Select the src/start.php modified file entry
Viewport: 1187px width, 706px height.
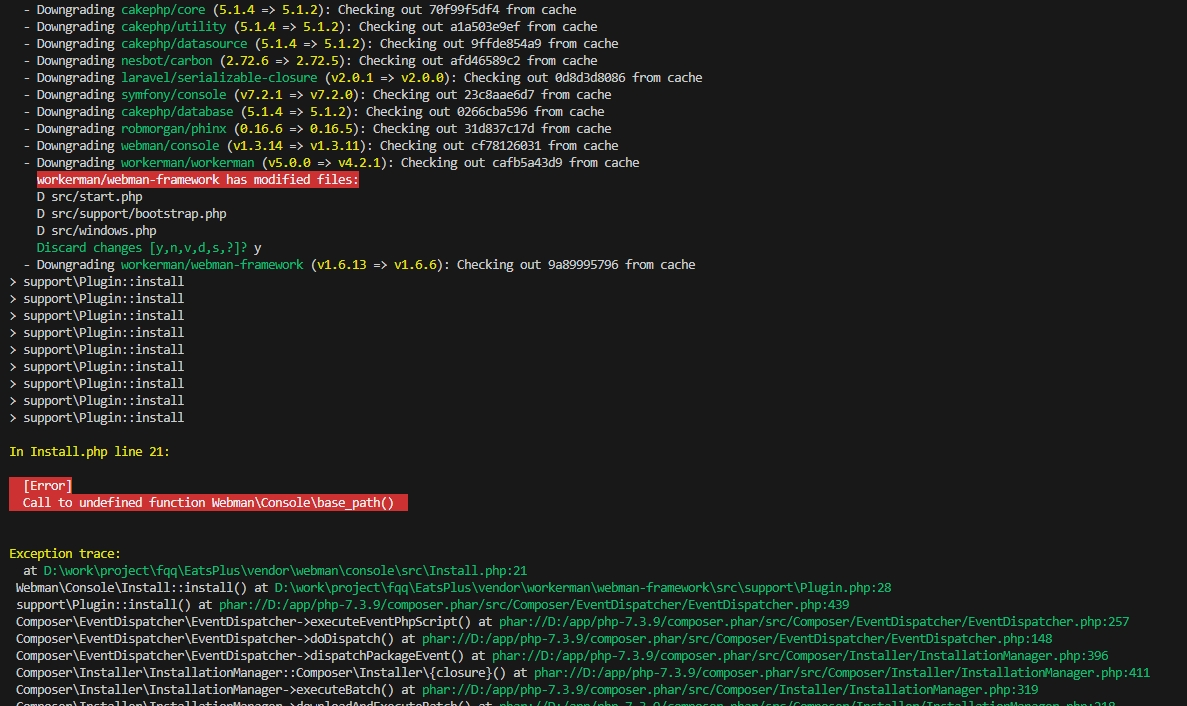89,197
